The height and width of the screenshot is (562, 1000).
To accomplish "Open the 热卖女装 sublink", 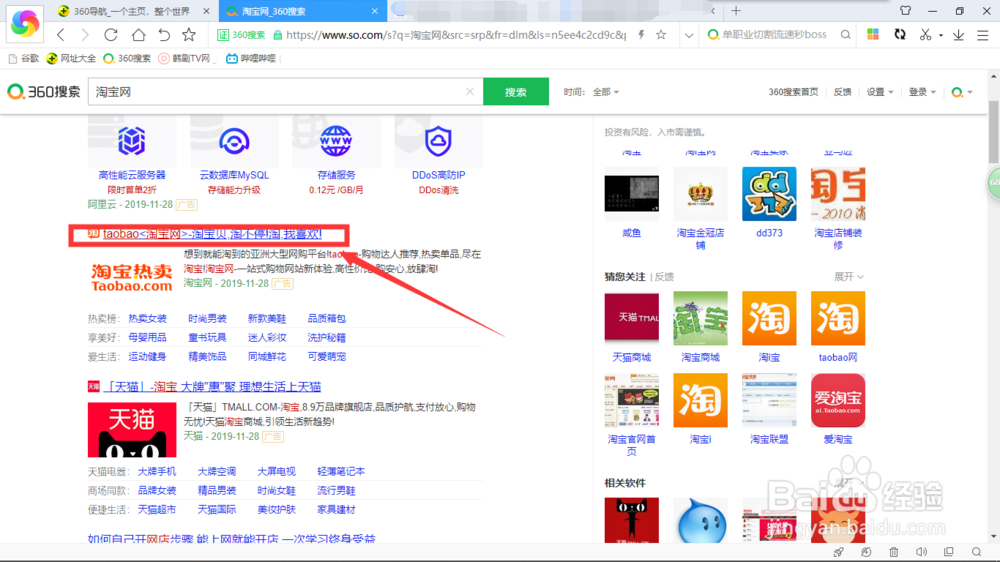I will 147,318.
